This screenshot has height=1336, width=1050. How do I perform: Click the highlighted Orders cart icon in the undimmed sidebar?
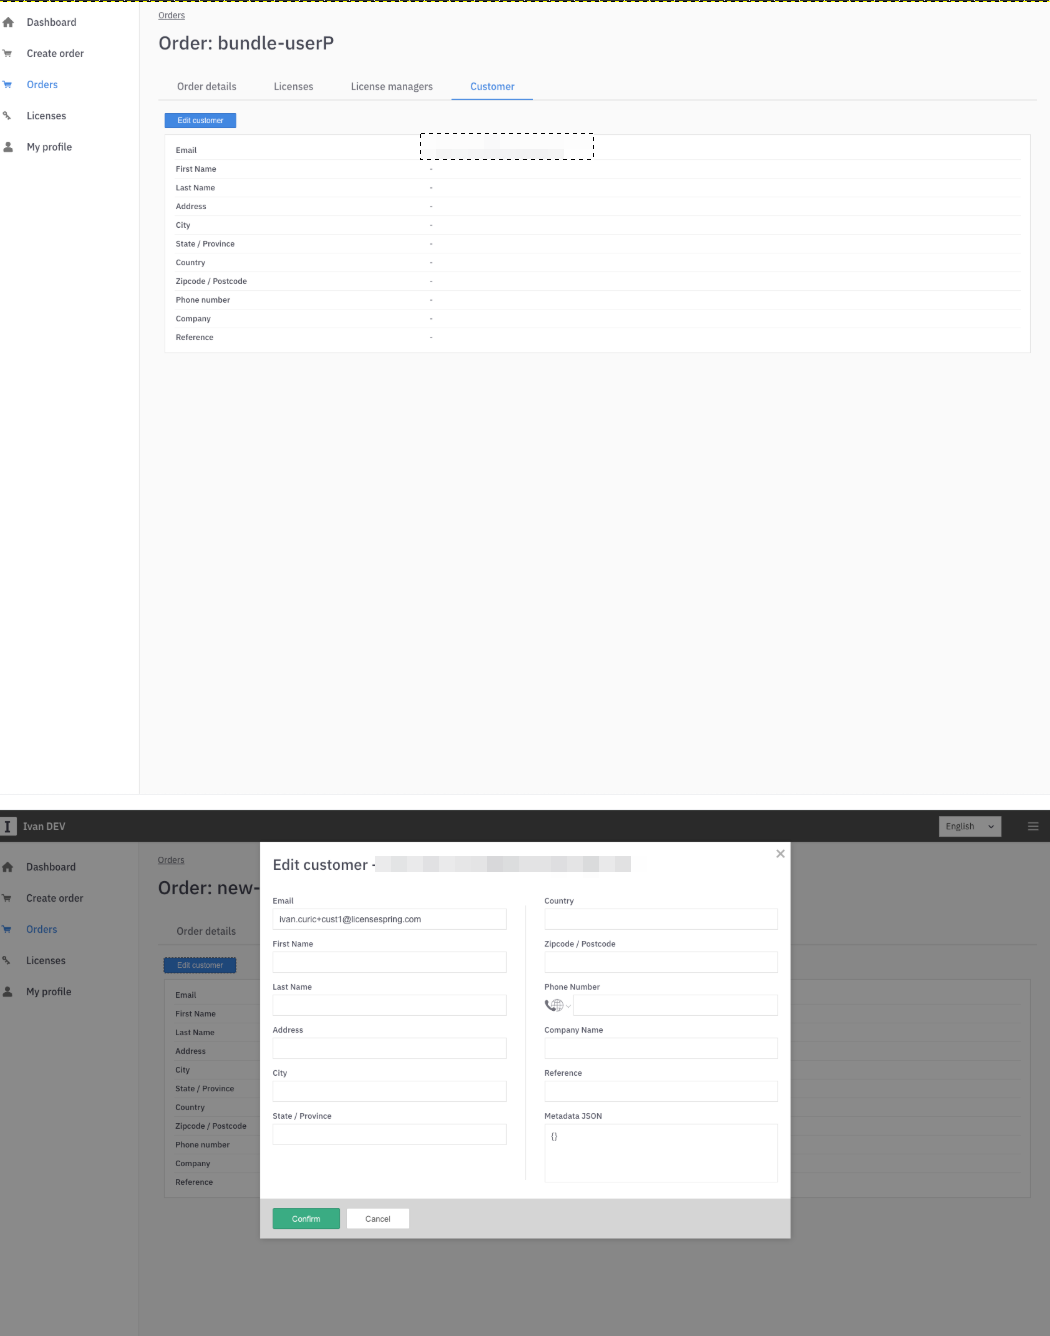(x=8, y=85)
